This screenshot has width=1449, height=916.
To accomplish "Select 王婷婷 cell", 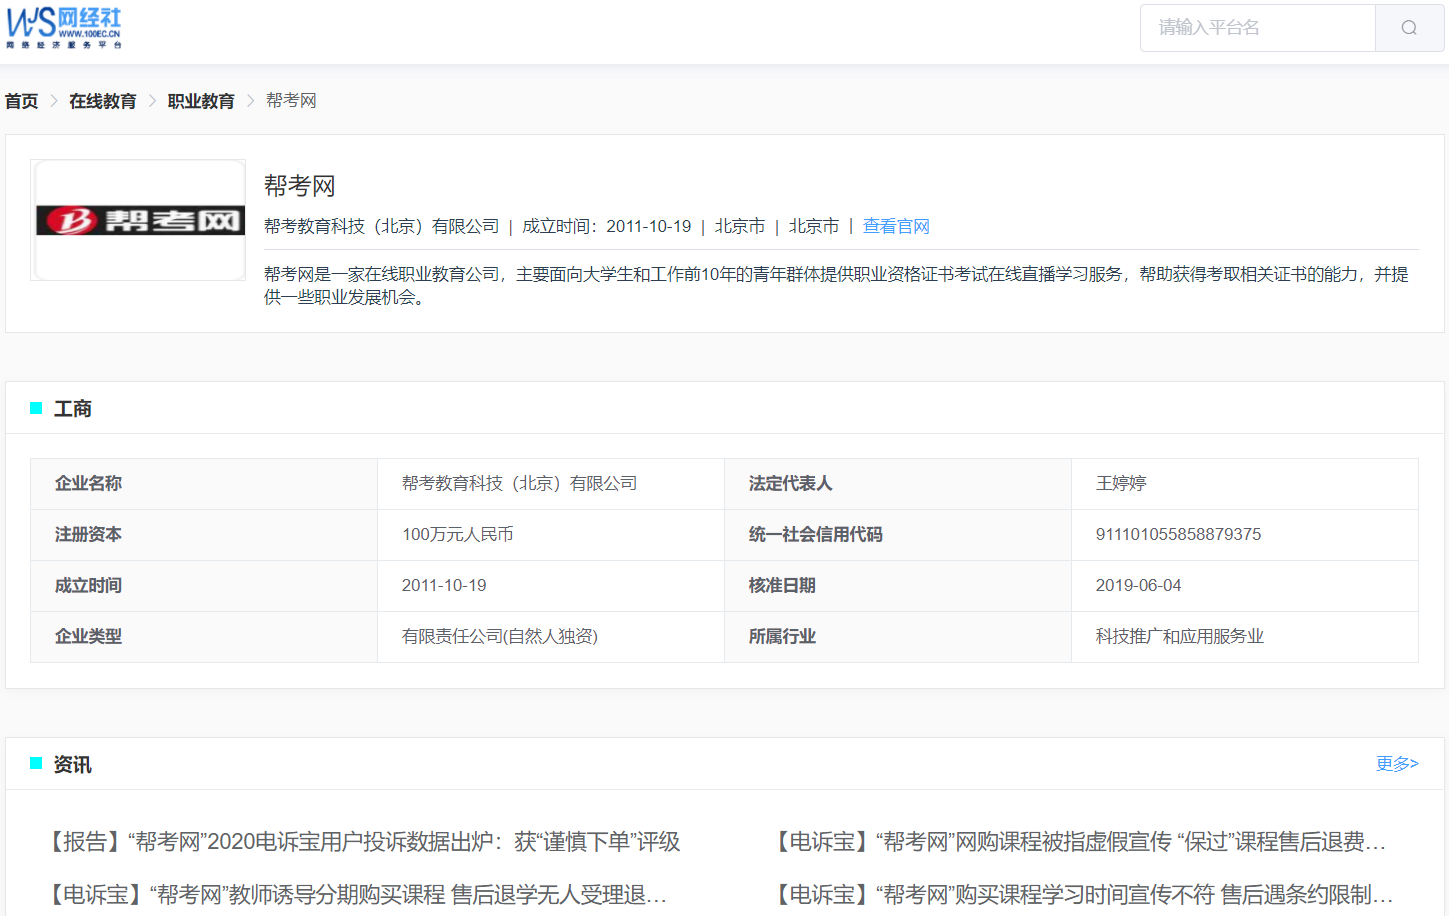I will [x=1245, y=484].
